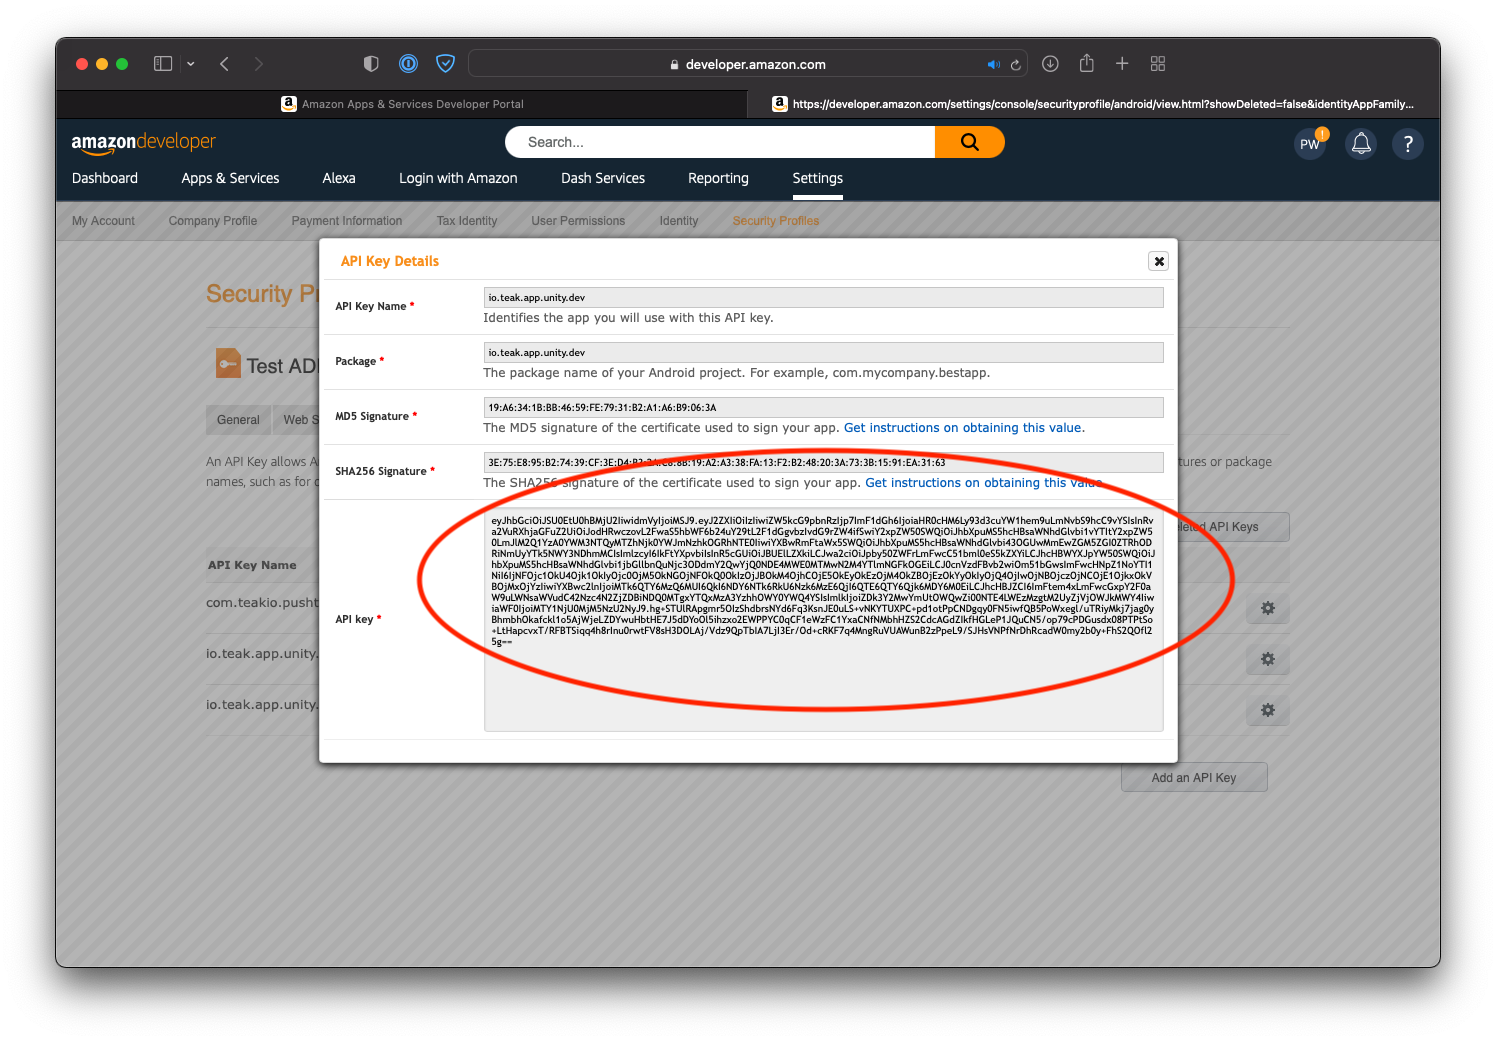Viewport: 1496px width, 1041px height.
Task: Toggle the Safari sidebar button
Action: click(x=163, y=64)
